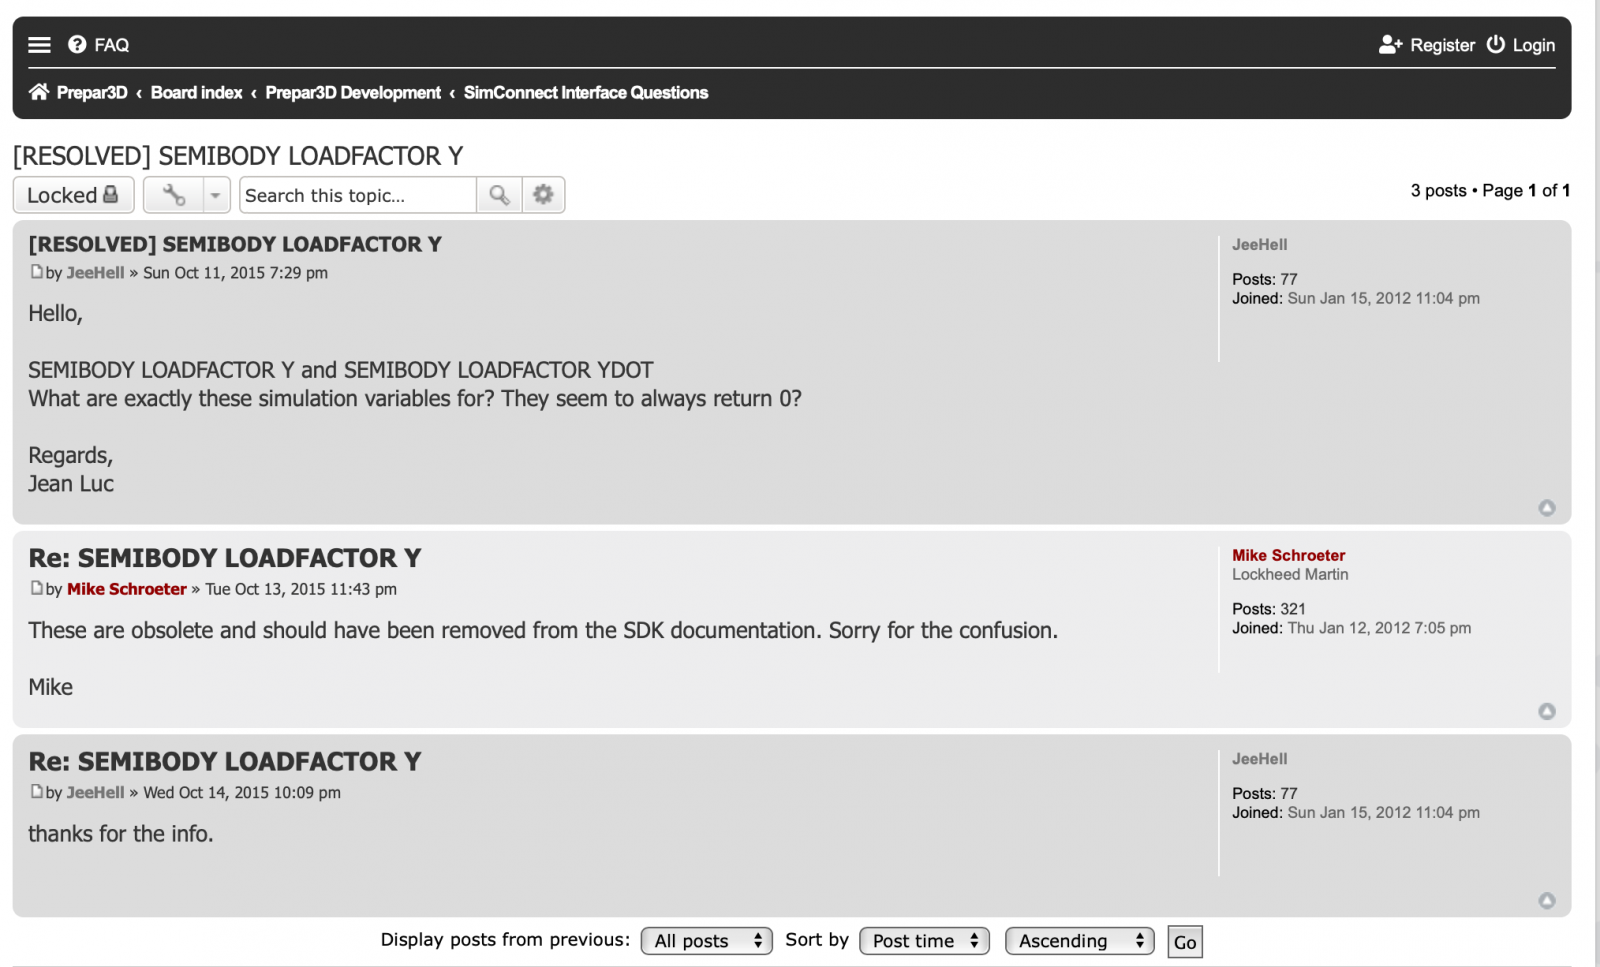Viewport: 1600px width, 967px height.
Task: Jump to top from Mike's reply
Action: pyautogui.click(x=1547, y=711)
